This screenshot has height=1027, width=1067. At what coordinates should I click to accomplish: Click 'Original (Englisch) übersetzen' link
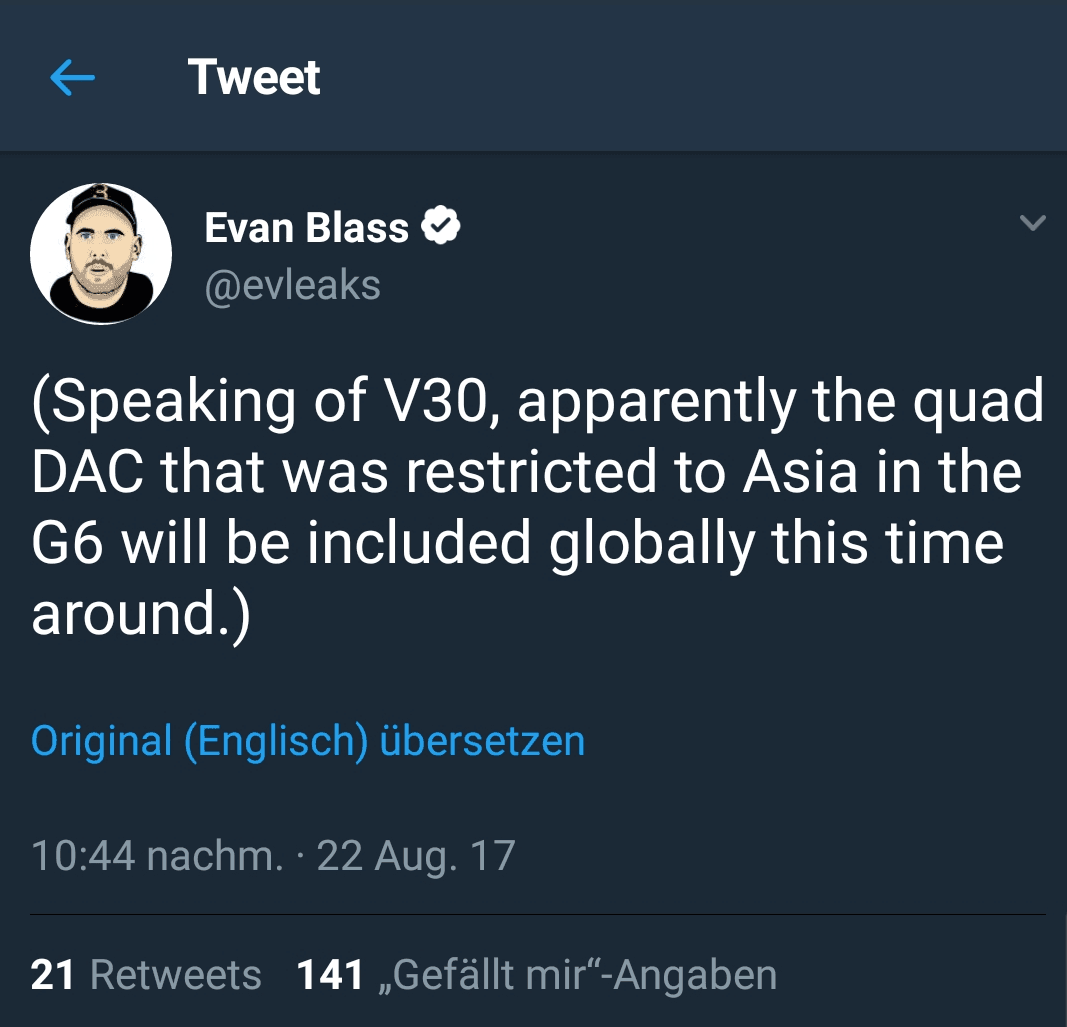(308, 740)
